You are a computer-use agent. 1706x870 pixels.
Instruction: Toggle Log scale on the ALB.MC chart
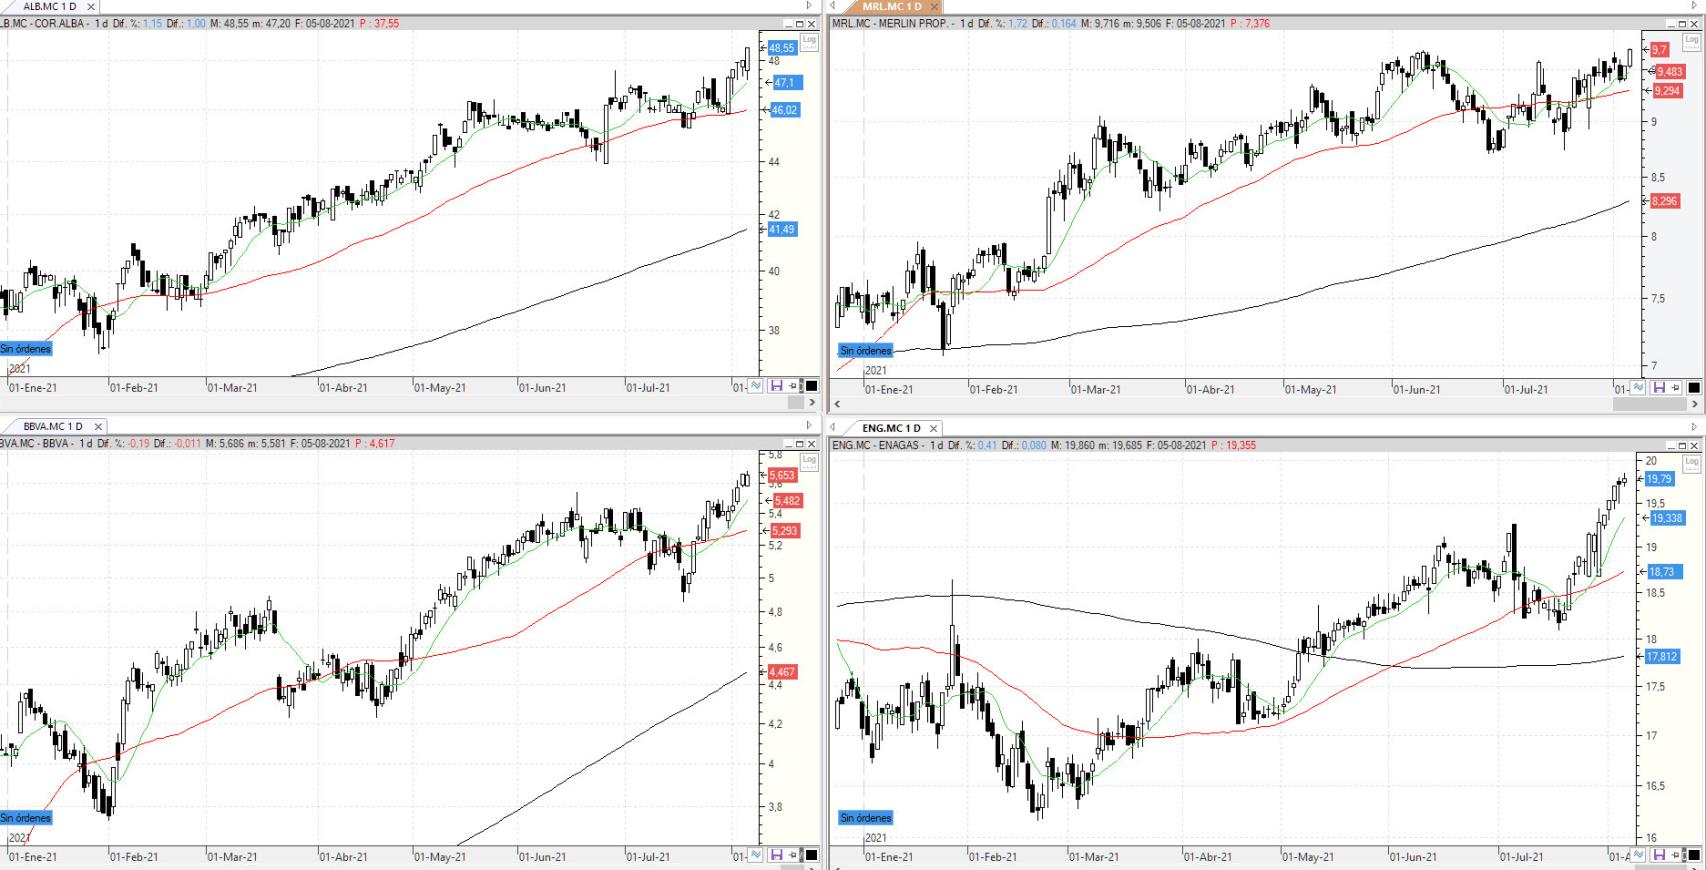[809, 41]
